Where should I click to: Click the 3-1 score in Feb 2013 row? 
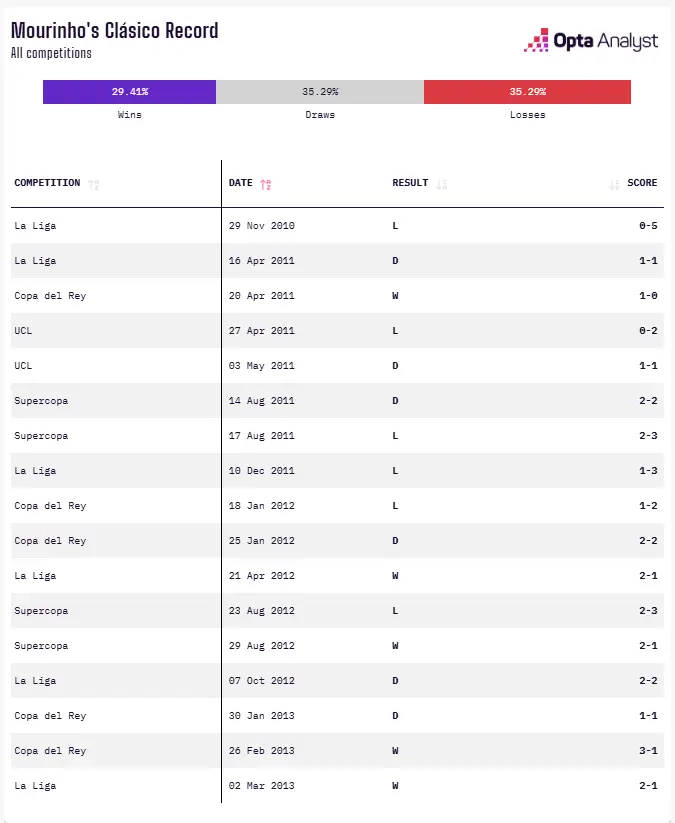648,751
